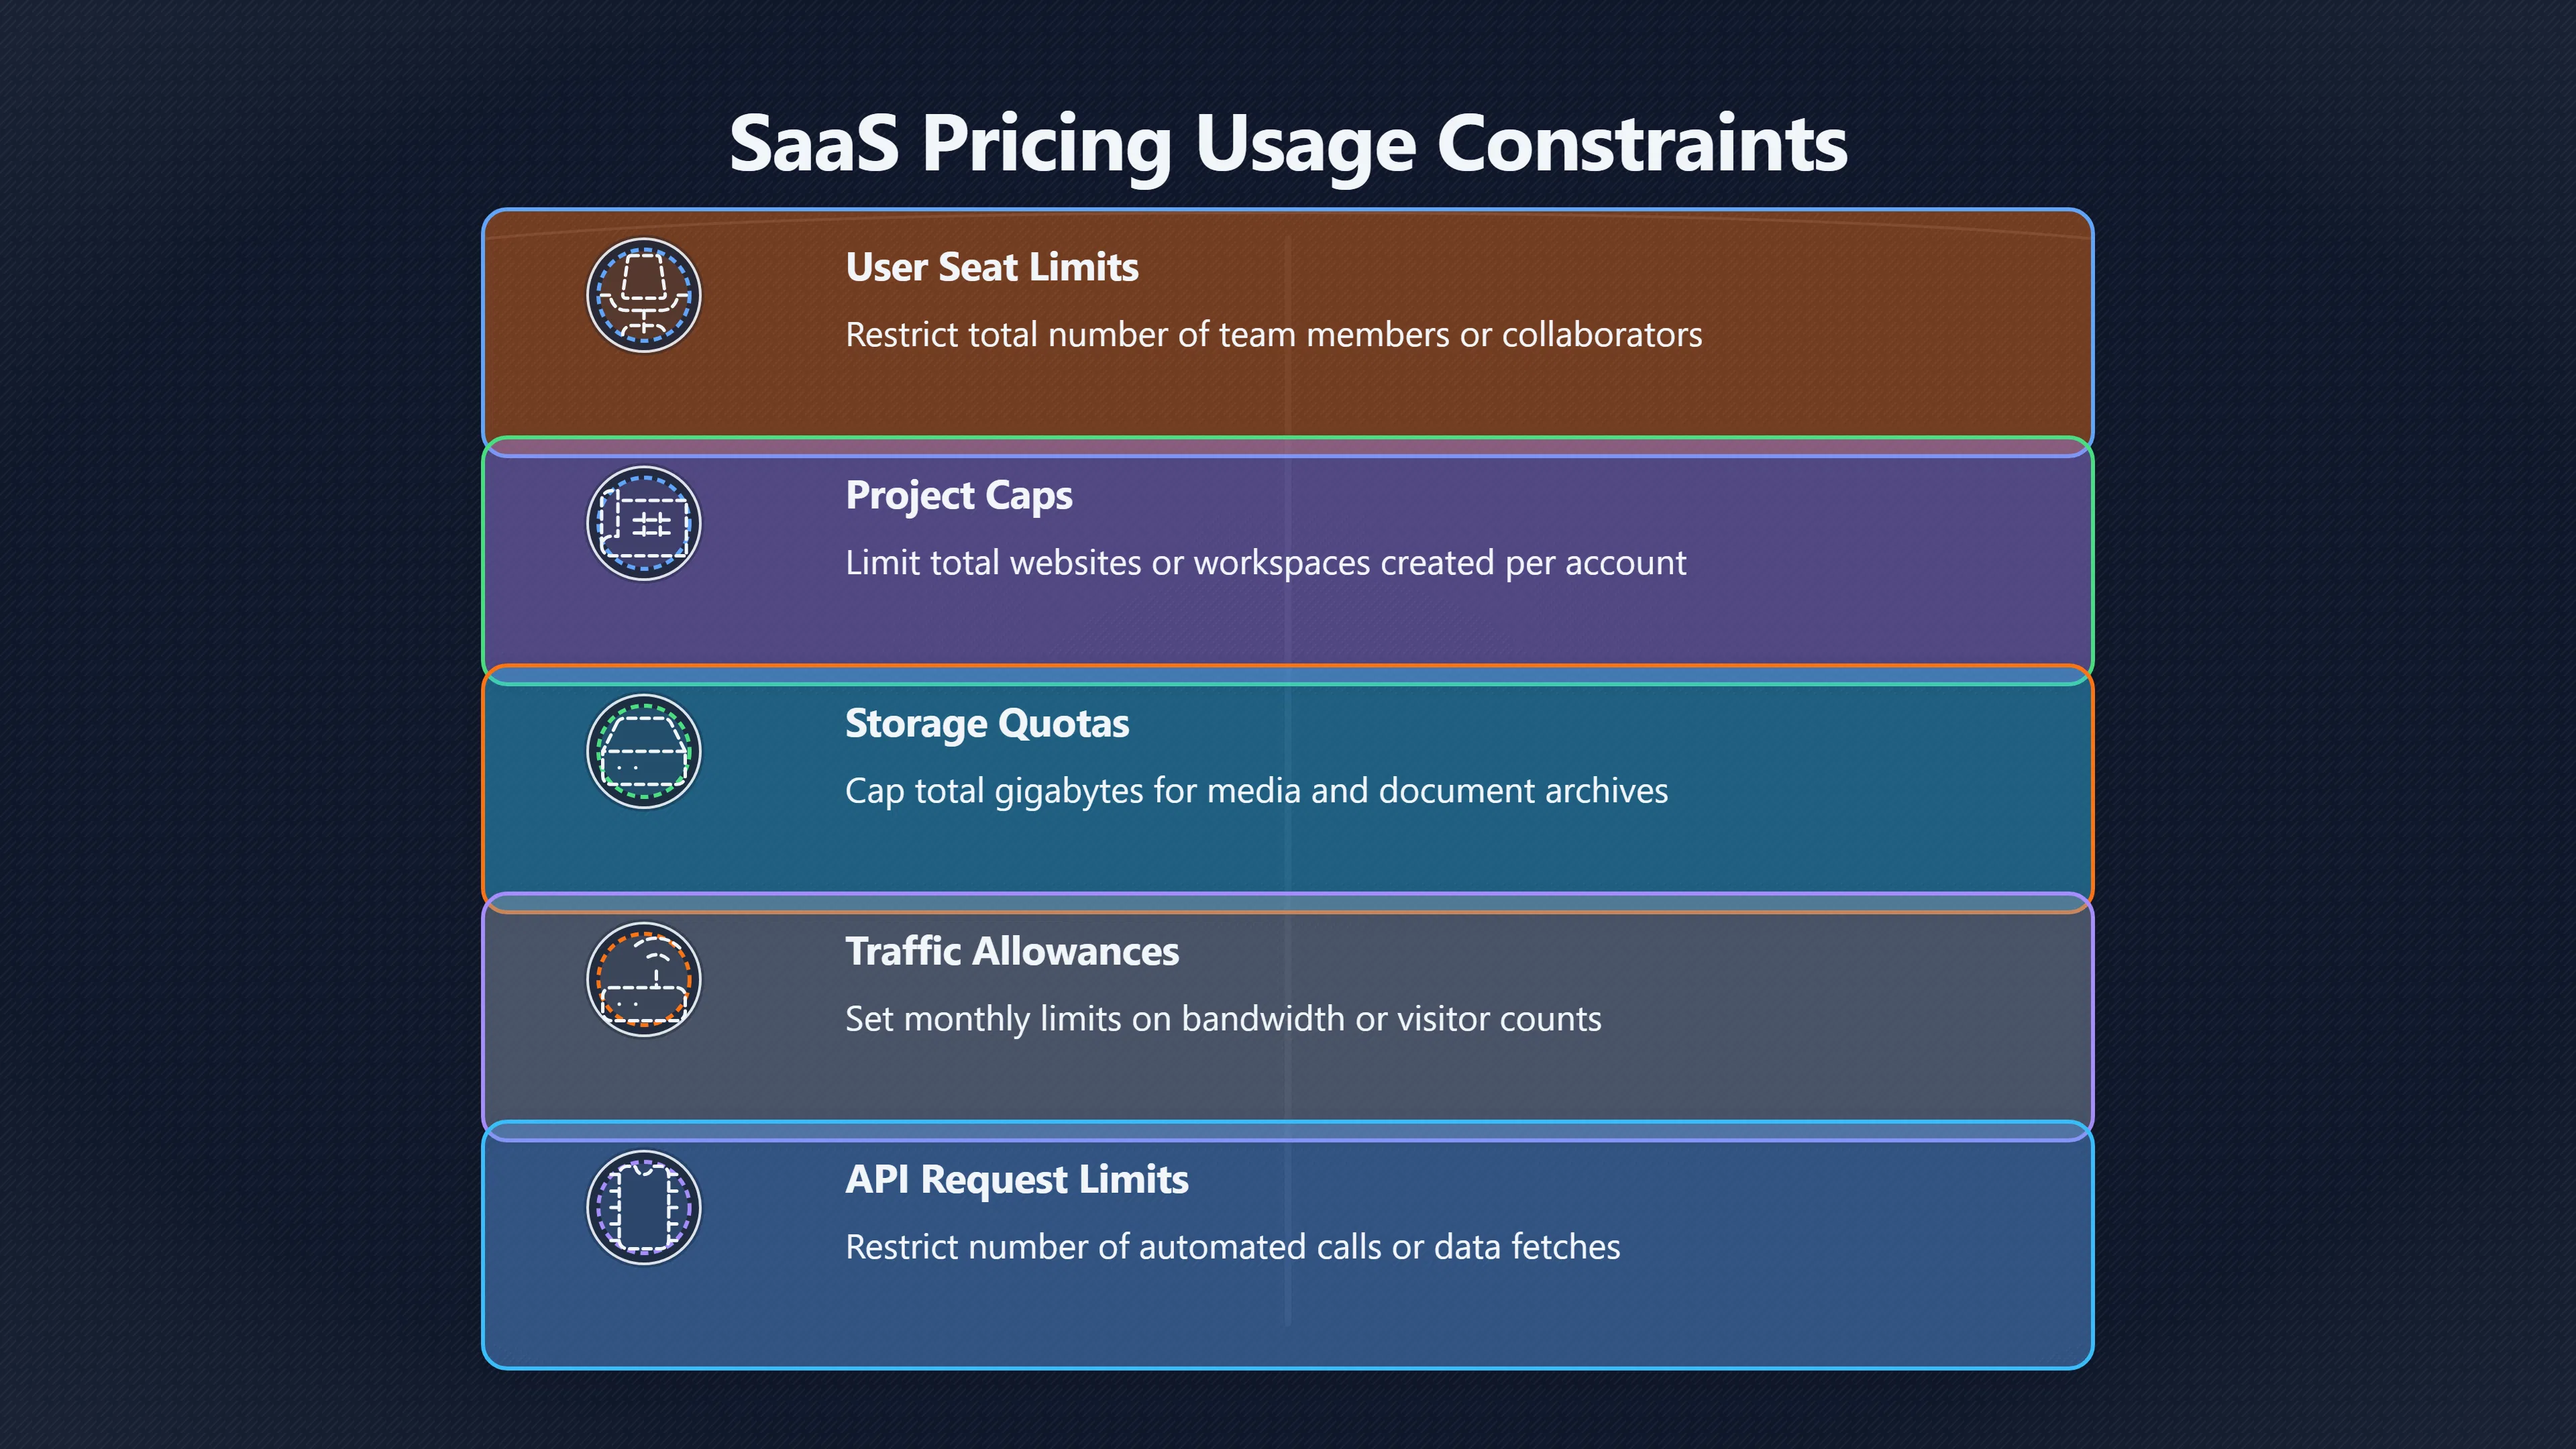Select the Storage Quotas heading
This screenshot has width=2576, height=1449.
987,724
